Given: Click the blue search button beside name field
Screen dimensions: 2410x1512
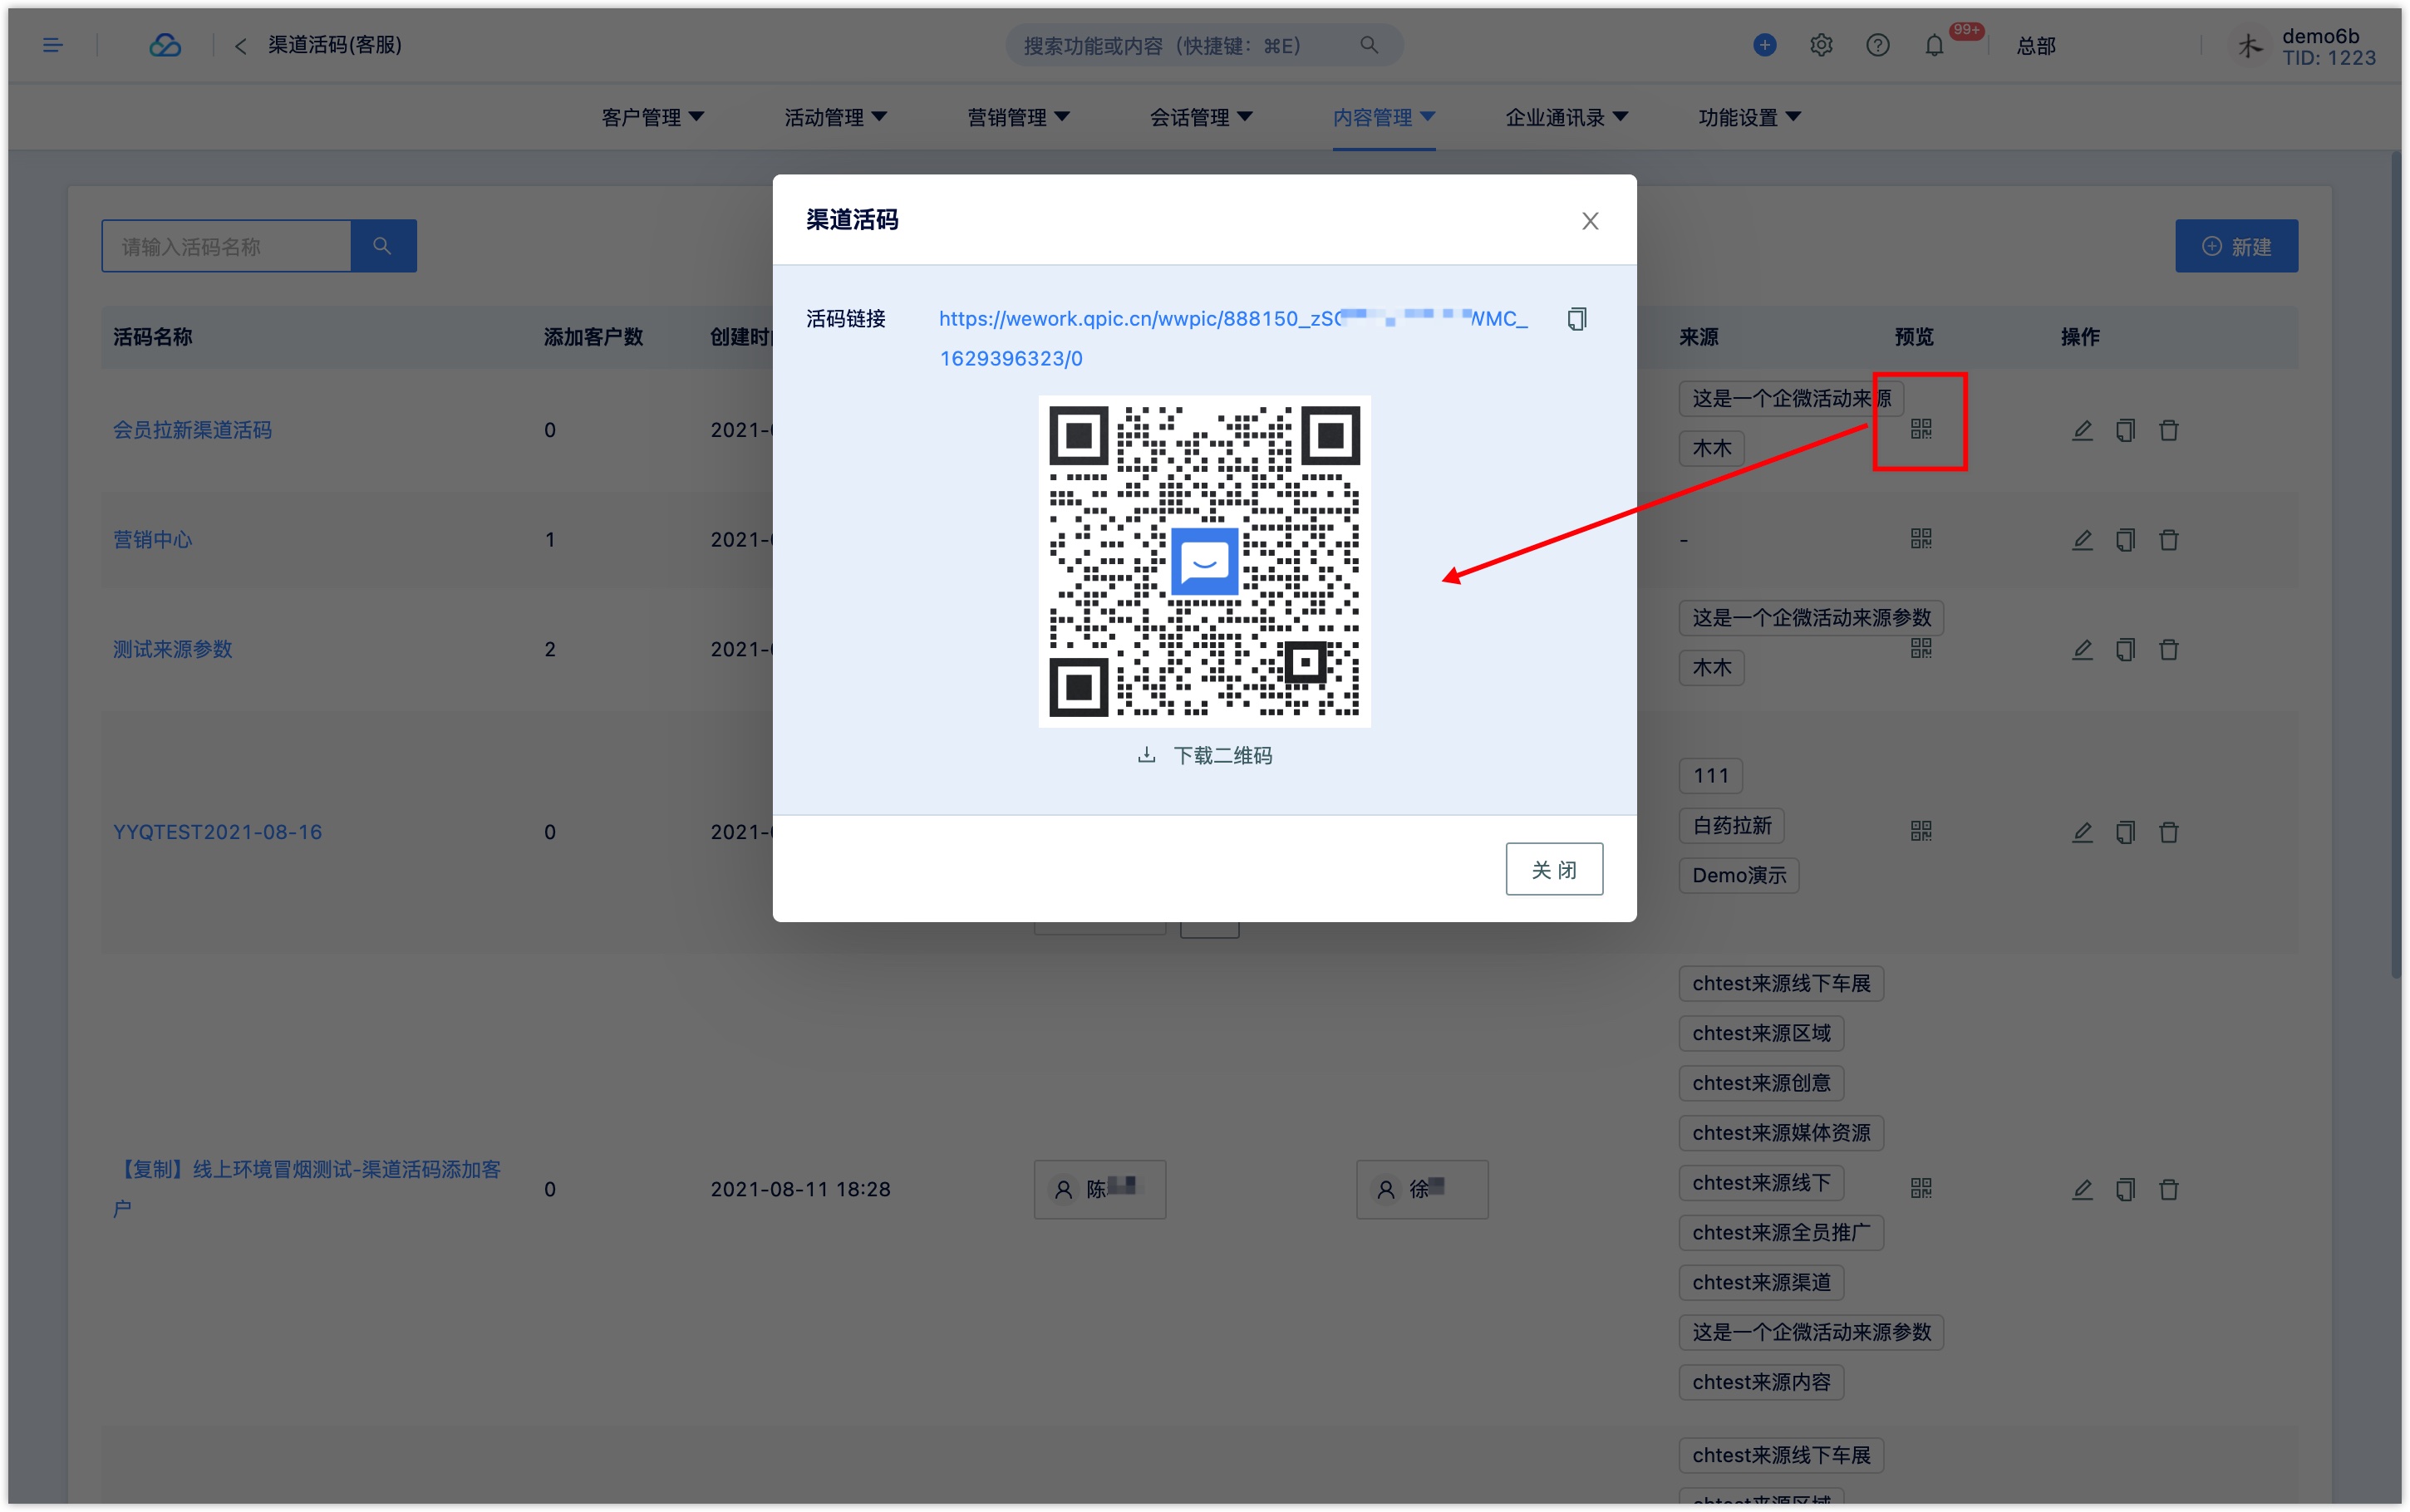Looking at the screenshot, I should point(383,246).
